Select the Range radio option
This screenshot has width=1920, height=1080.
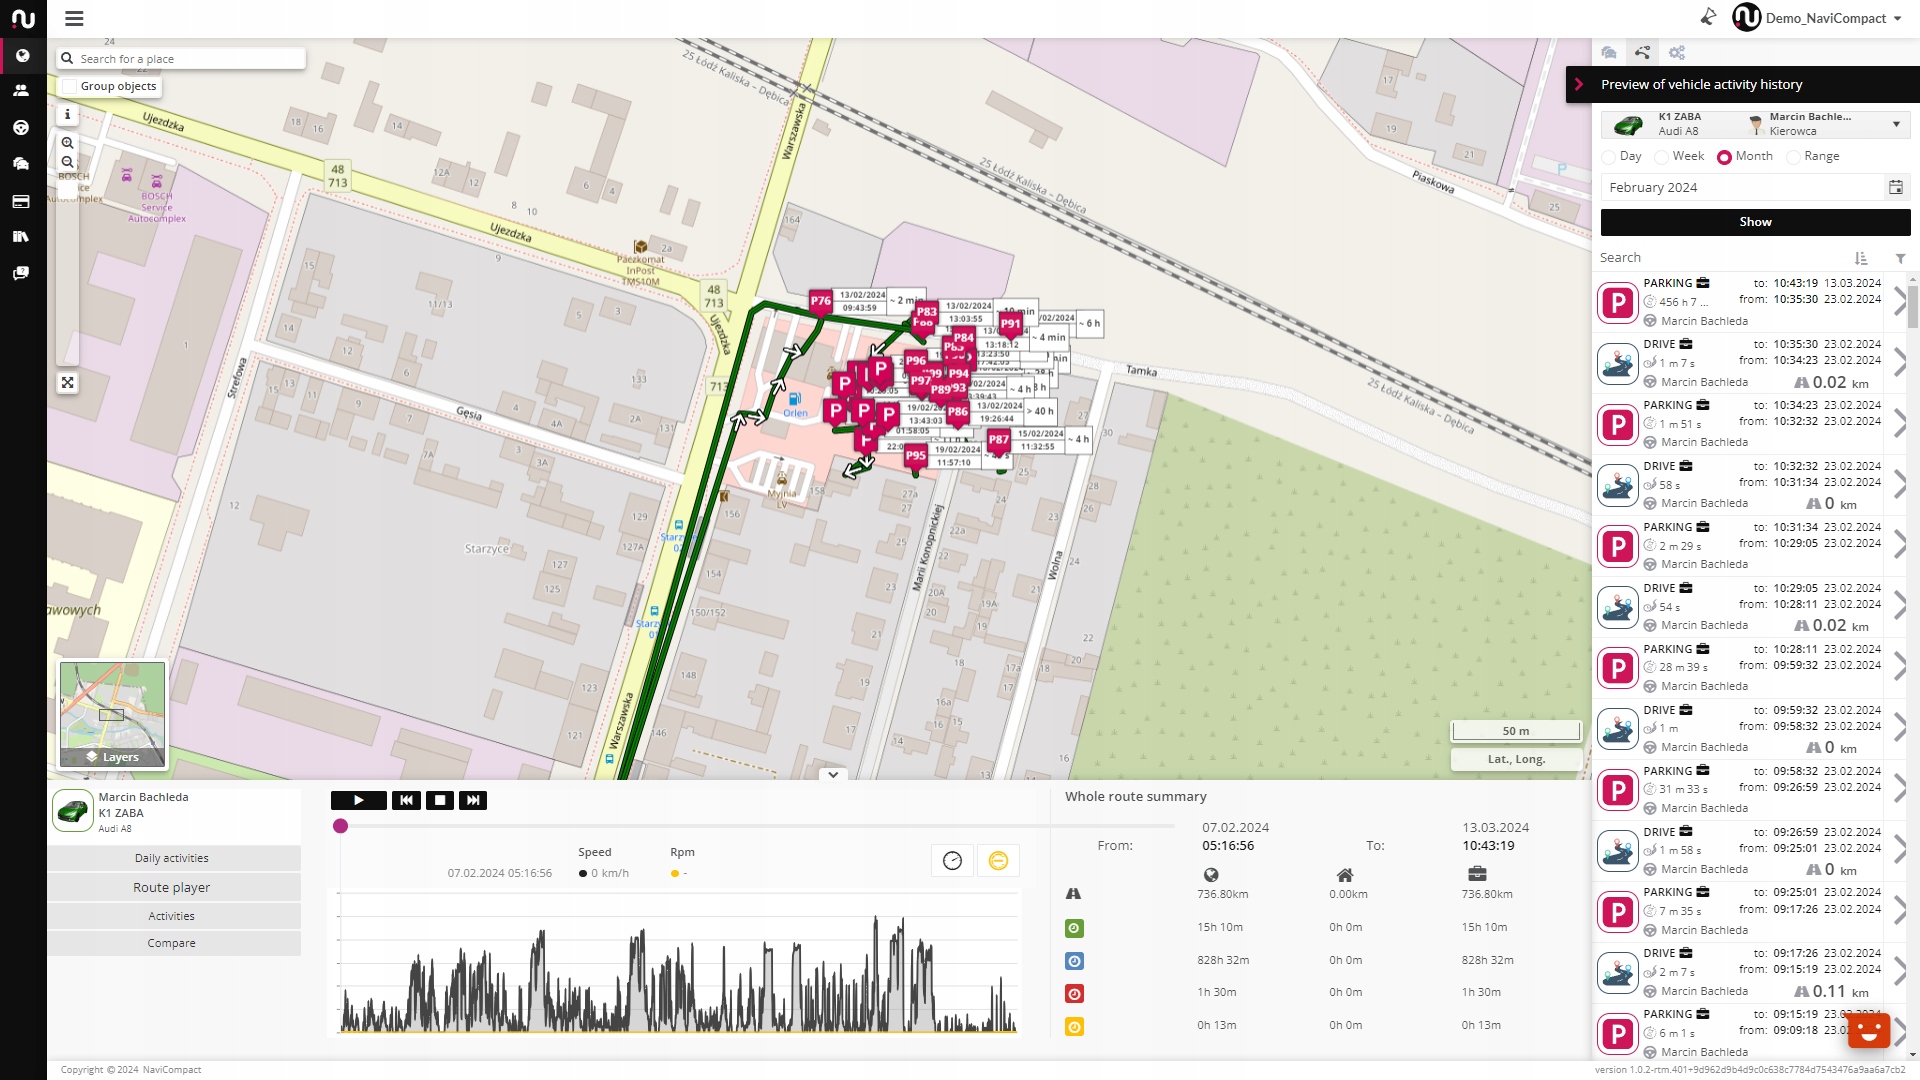tap(1794, 157)
